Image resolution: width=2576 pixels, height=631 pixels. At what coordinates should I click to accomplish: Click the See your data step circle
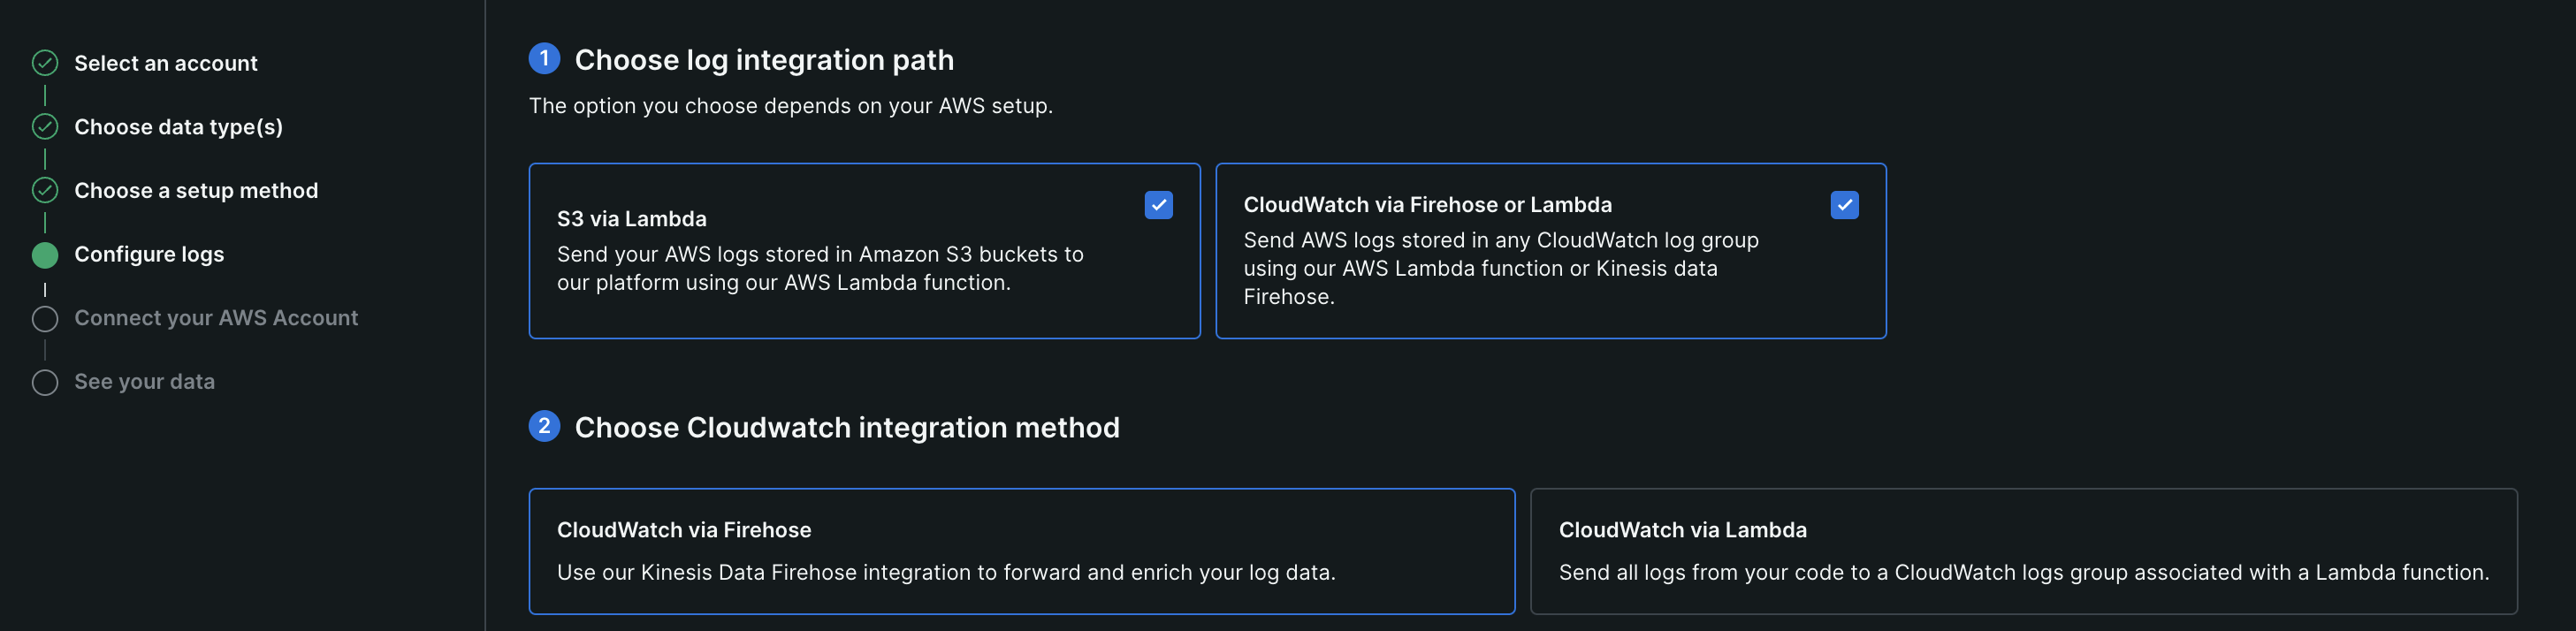(45, 382)
